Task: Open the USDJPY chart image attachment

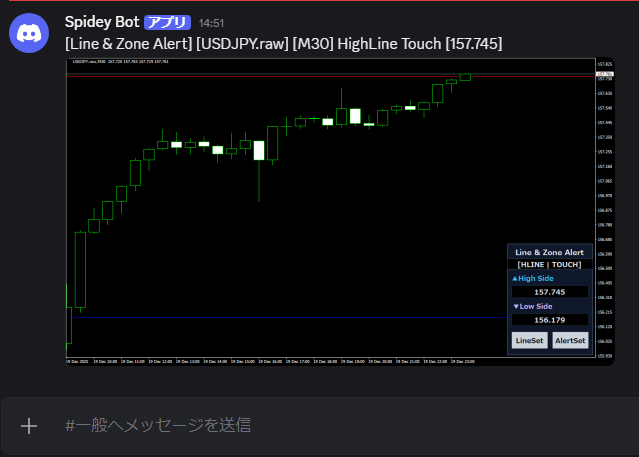Action: click(340, 211)
